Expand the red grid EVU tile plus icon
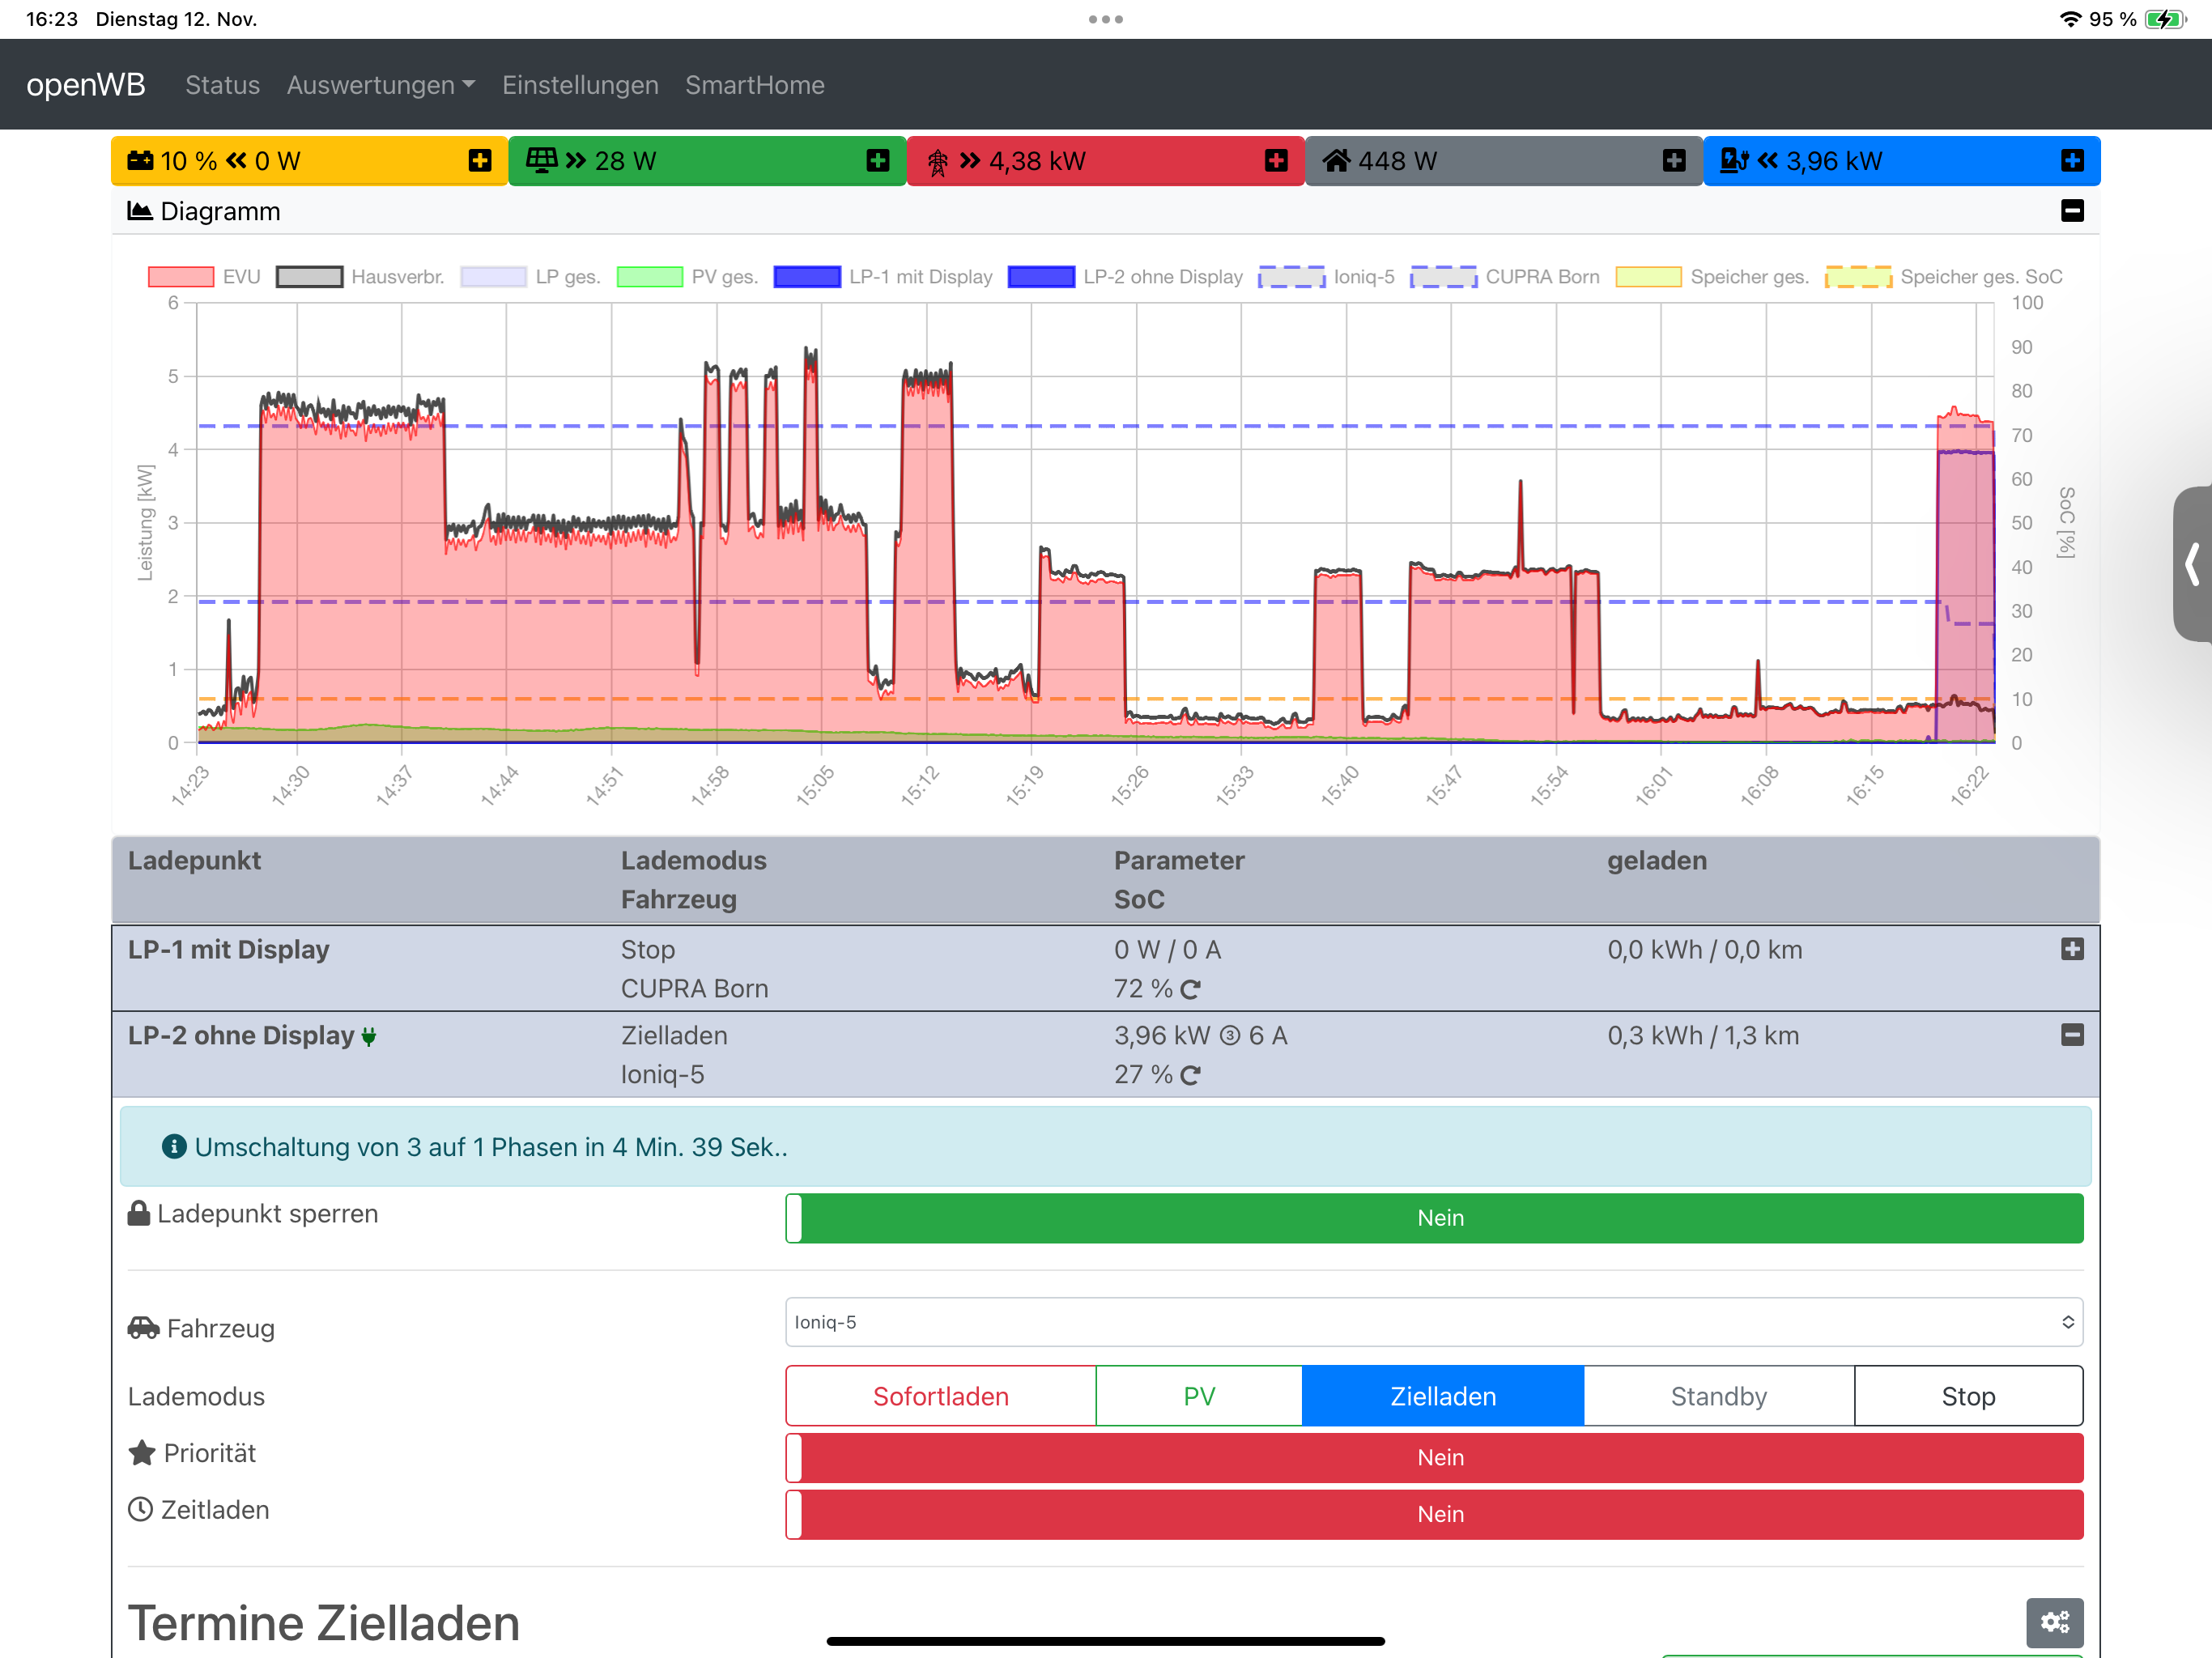This screenshot has width=2212, height=1658. coord(1276,161)
